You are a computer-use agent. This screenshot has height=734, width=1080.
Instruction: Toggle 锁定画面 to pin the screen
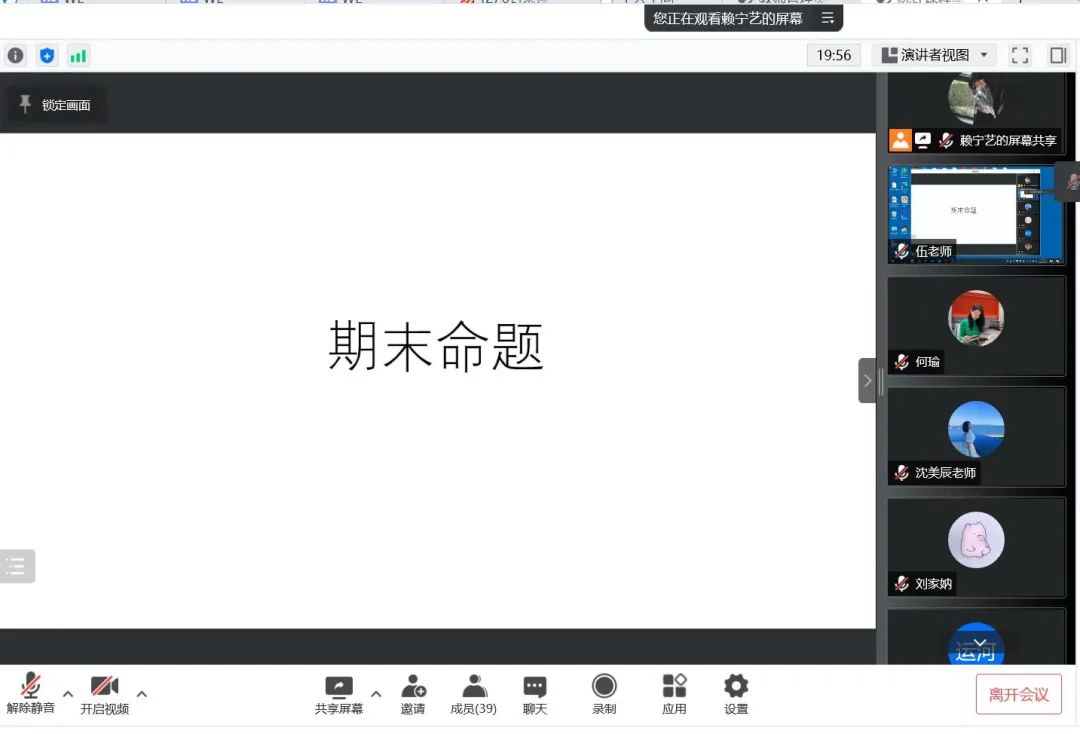(56, 103)
